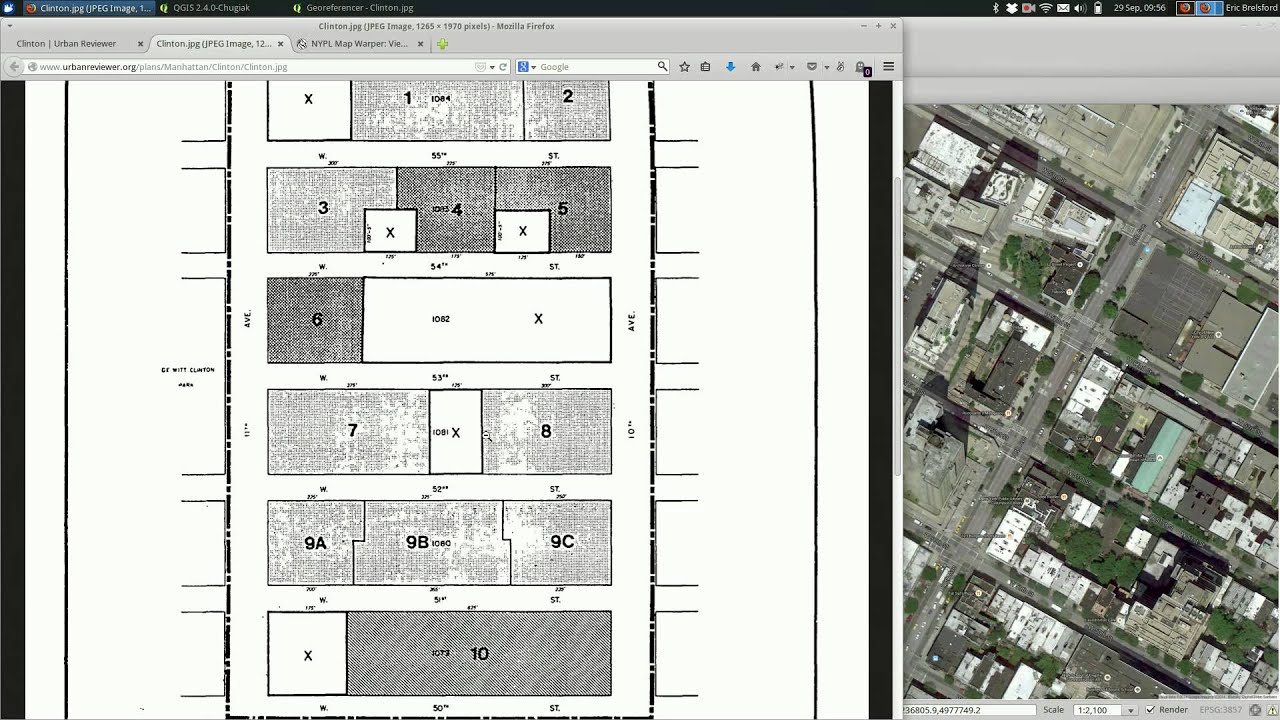Click the EPSG:3857 CRS status label
Viewport: 1280px width, 720px height.
pos(1221,710)
